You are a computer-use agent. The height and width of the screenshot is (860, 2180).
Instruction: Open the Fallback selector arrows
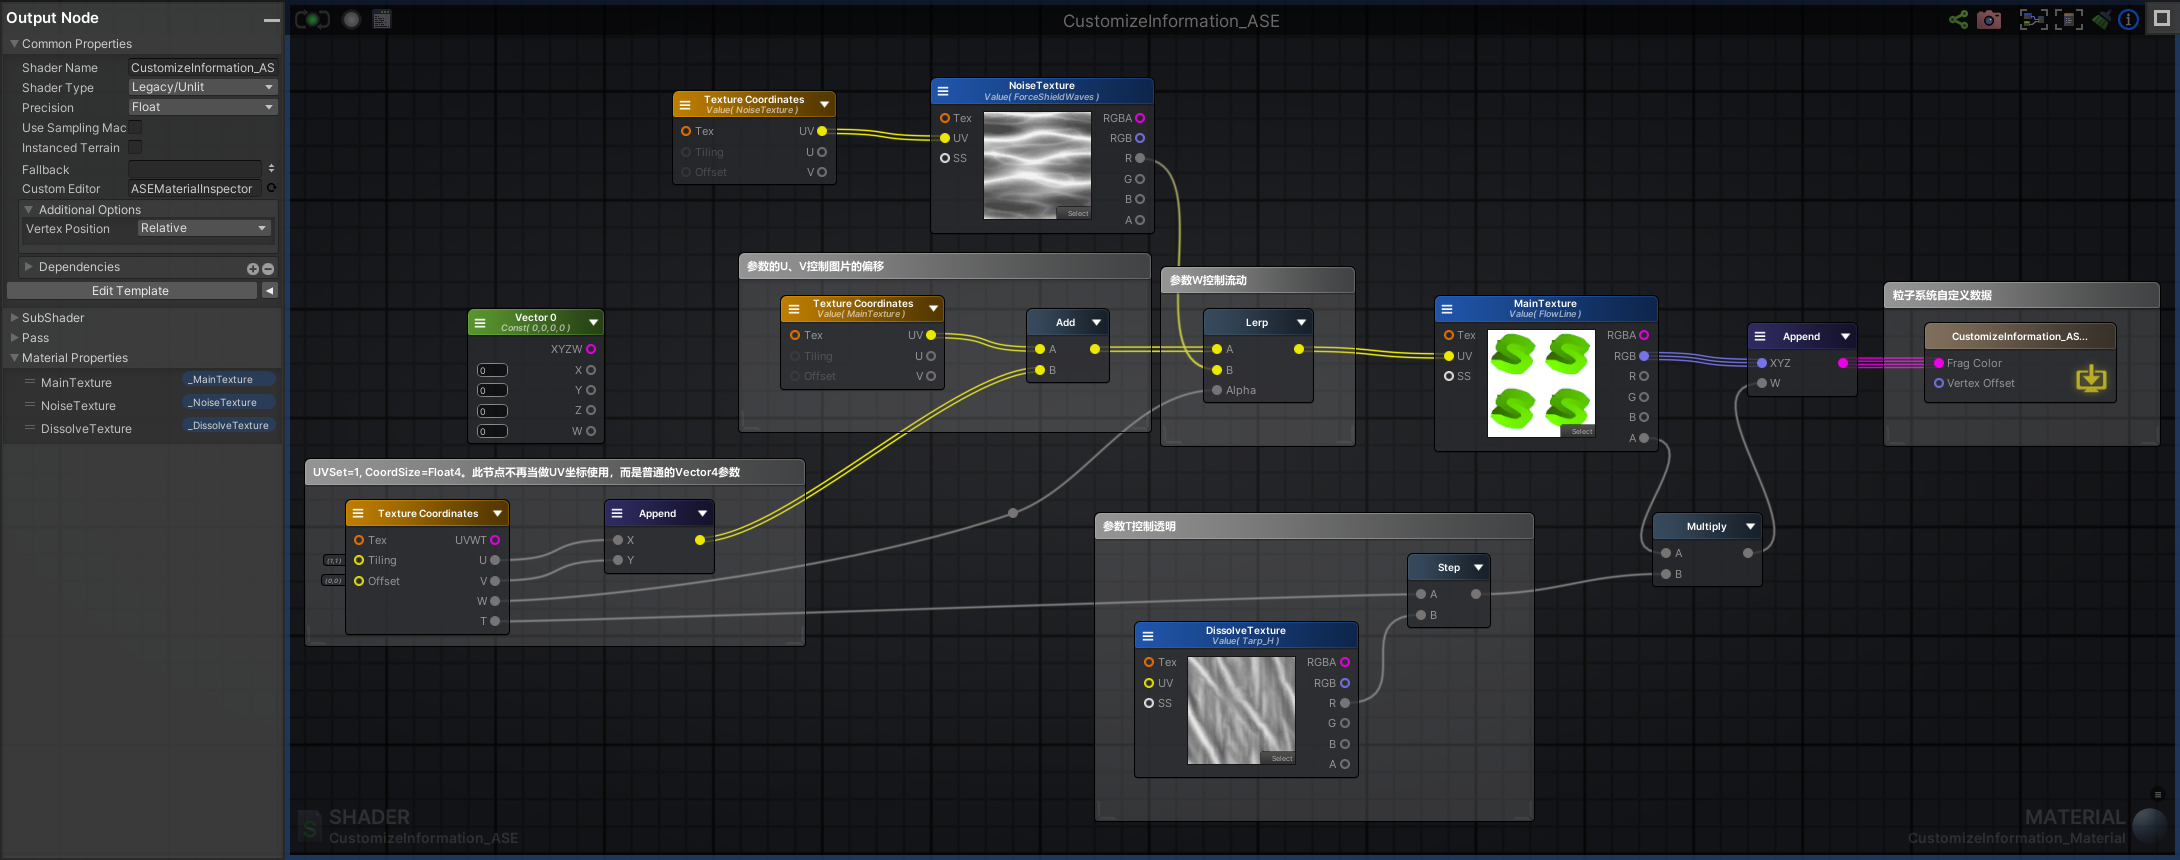271,168
